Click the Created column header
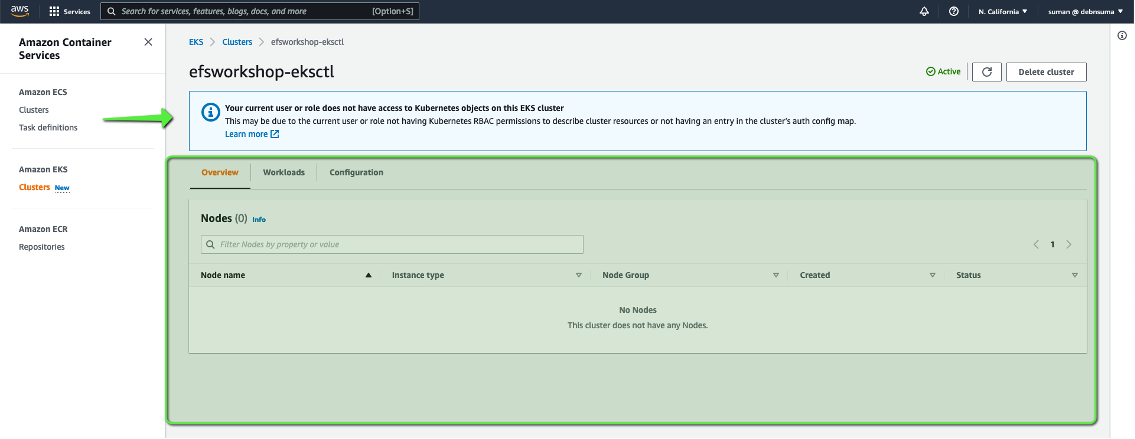Viewport: 1135px width, 439px height. click(x=815, y=275)
